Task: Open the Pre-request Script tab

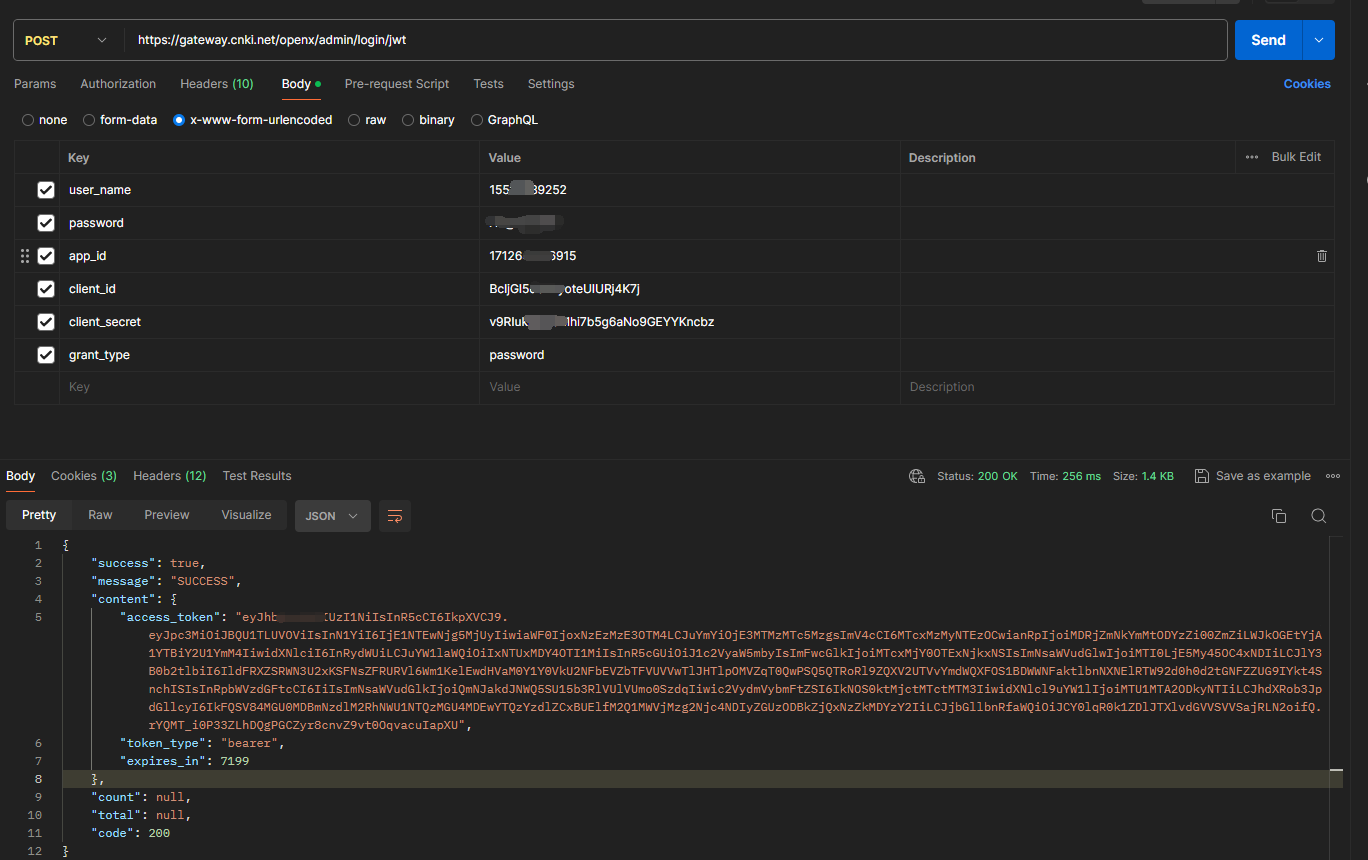Action: pos(397,84)
